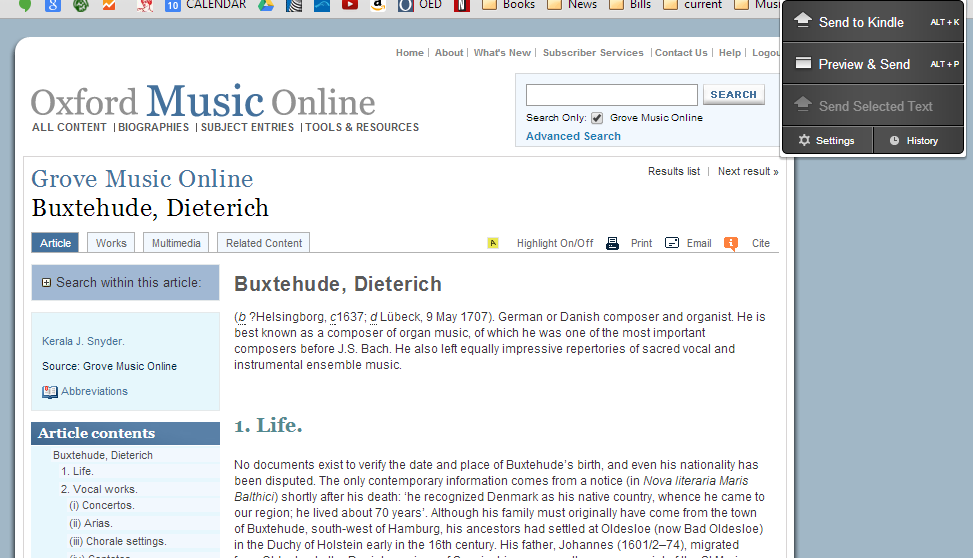Open Contact Us link
The width and height of the screenshot is (973, 558).
click(681, 53)
